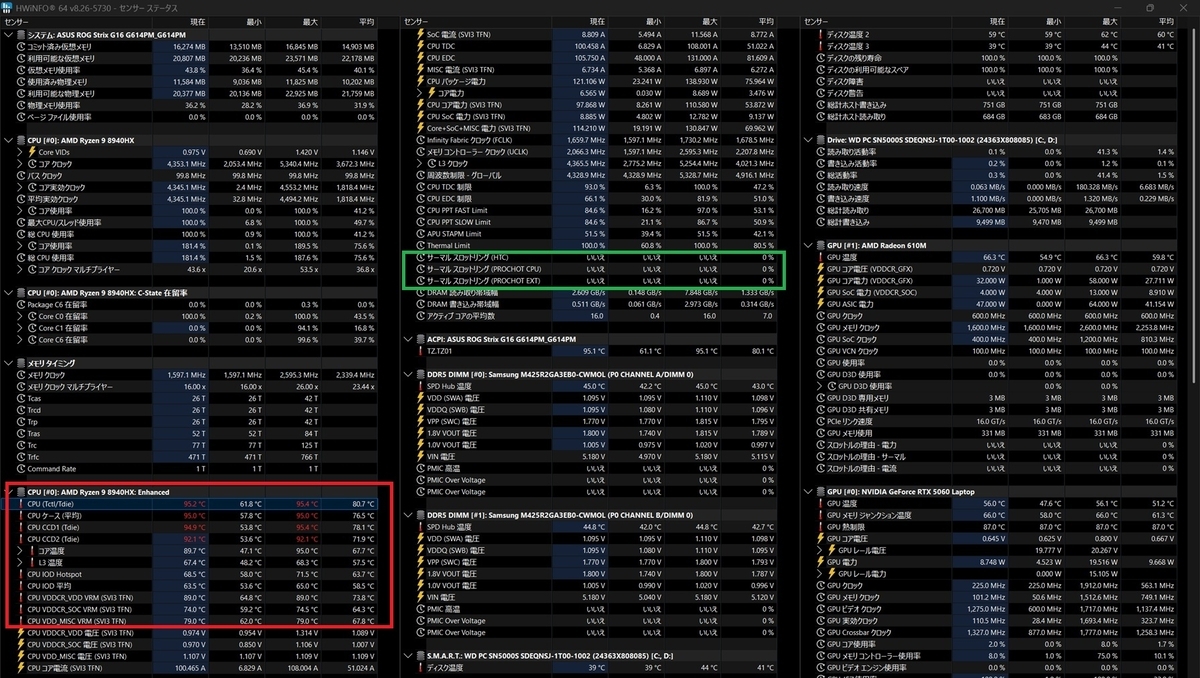Click the icon beside サーマル スロットリング (HTC)
The width and height of the screenshot is (1200, 678).
point(420,257)
